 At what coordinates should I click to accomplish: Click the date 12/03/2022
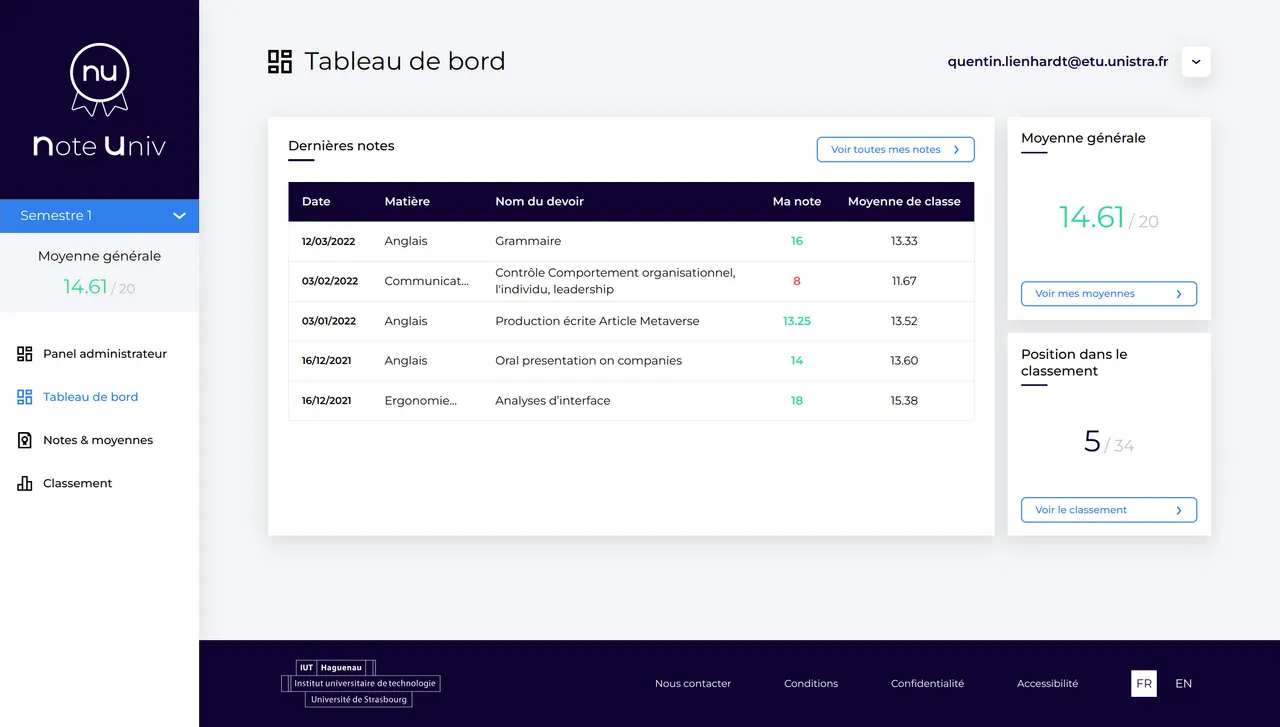pos(330,241)
